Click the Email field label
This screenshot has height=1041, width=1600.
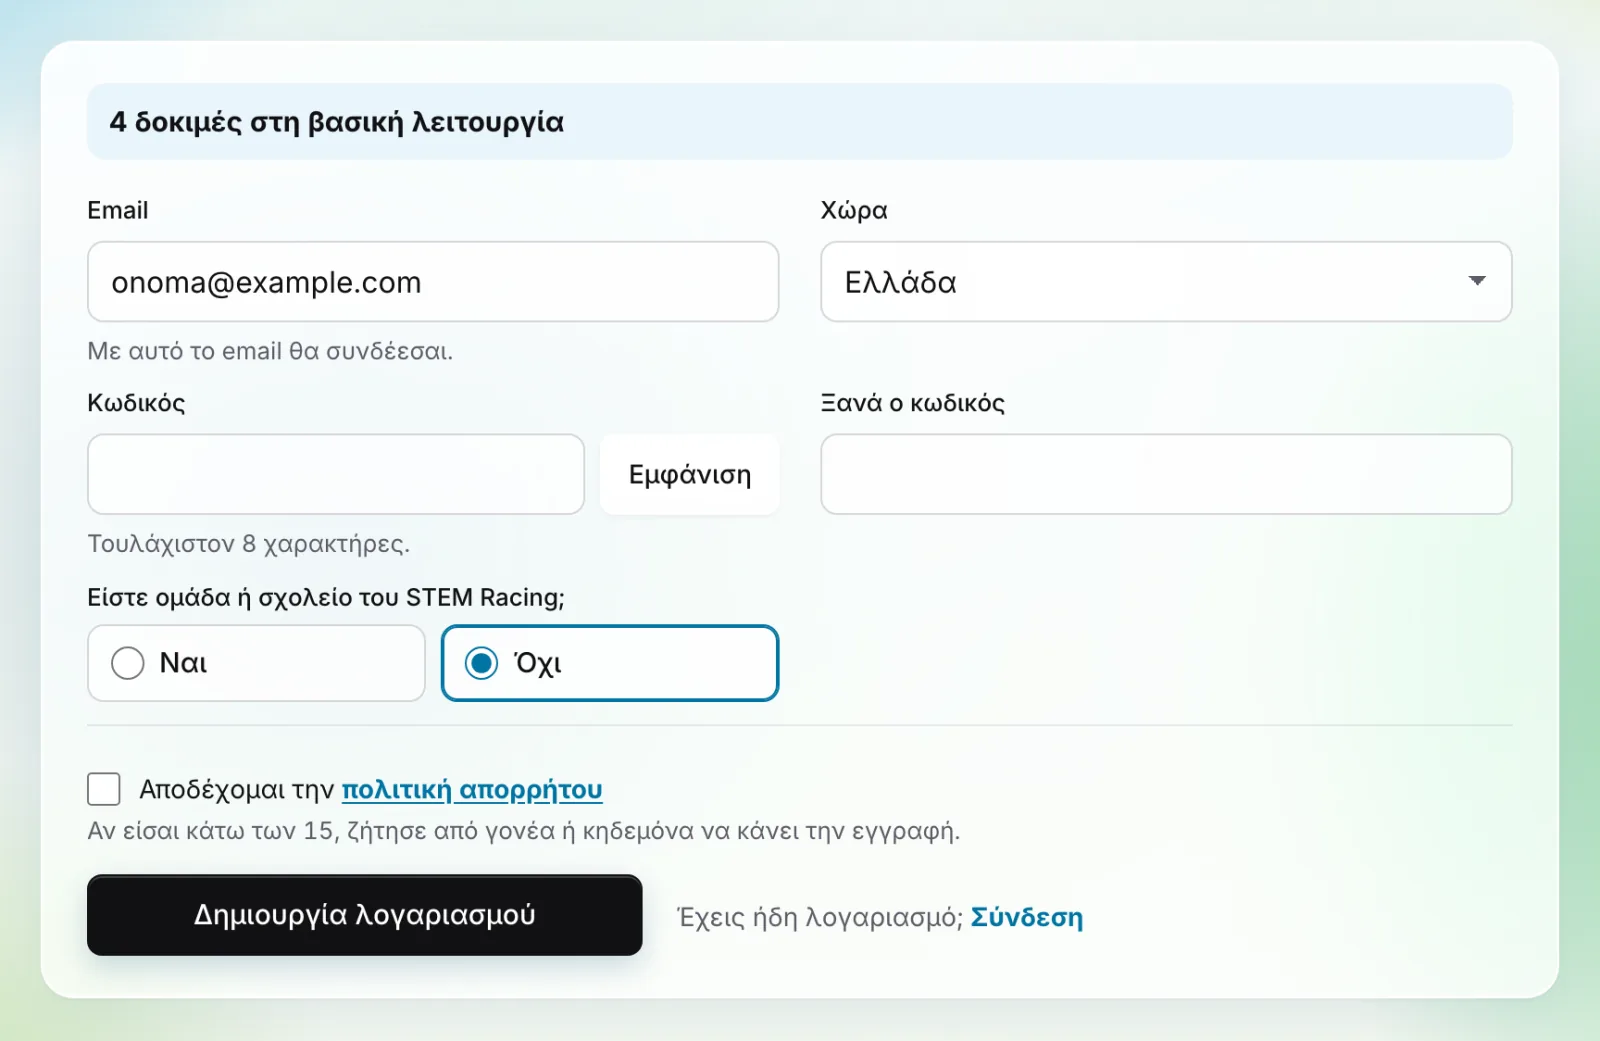[118, 210]
